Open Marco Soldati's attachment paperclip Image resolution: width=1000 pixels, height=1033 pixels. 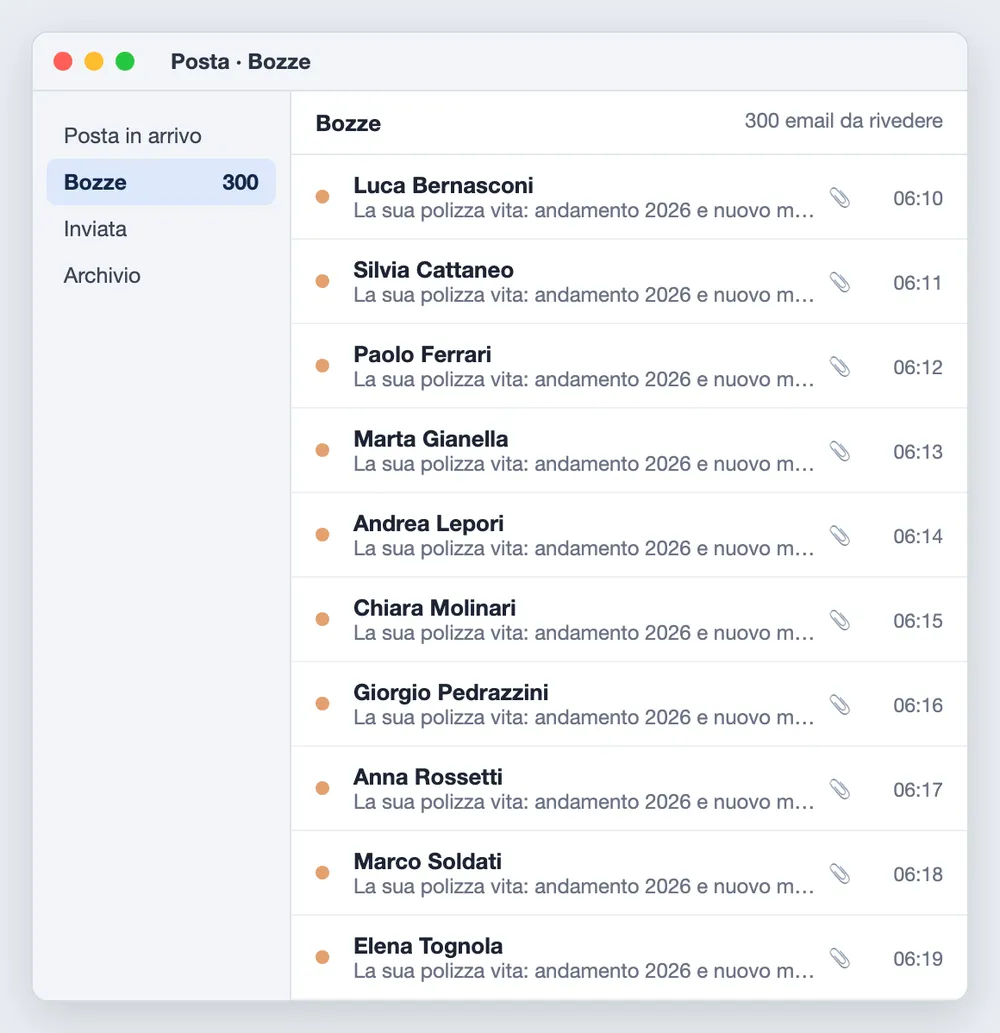(x=839, y=874)
